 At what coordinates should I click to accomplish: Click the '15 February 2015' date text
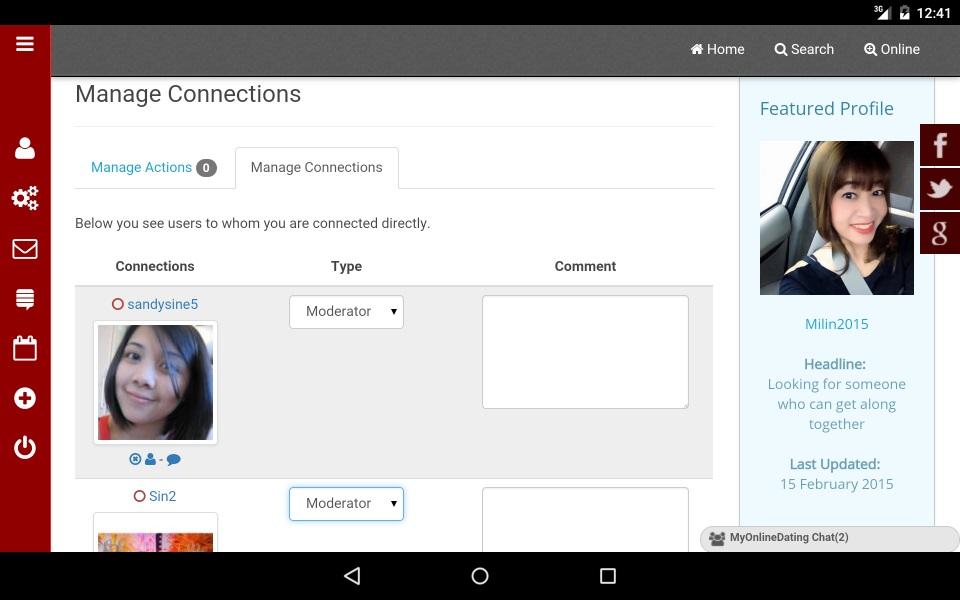tap(836, 484)
